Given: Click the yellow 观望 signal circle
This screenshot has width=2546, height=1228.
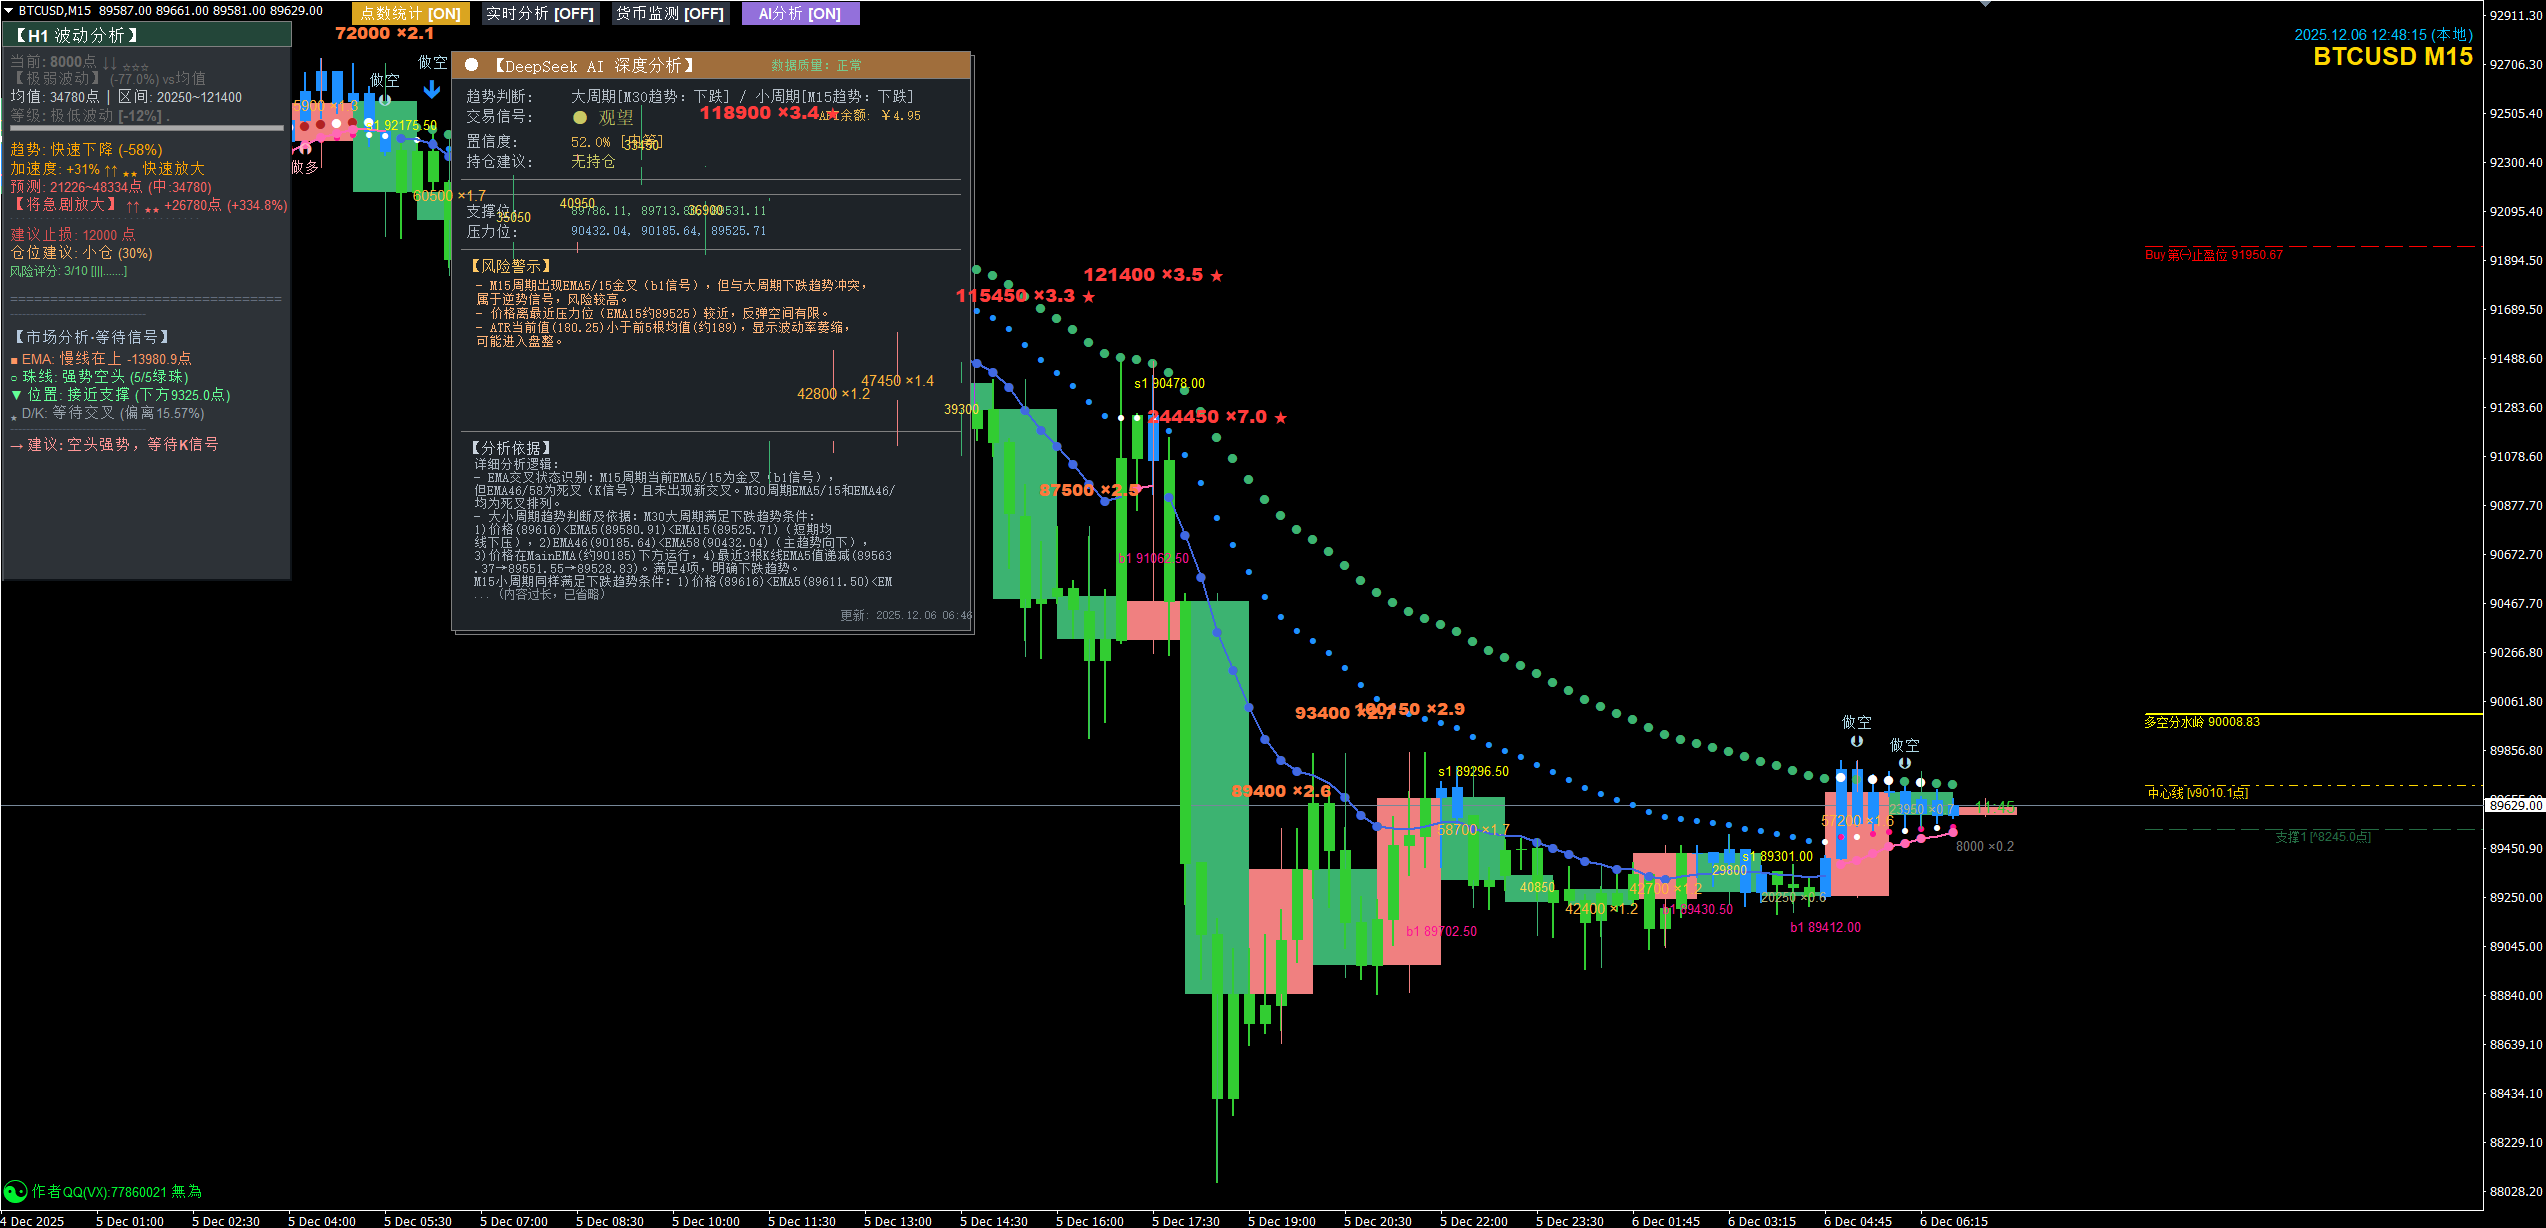Looking at the screenshot, I should pyautogui.click(x=579, y=118).
